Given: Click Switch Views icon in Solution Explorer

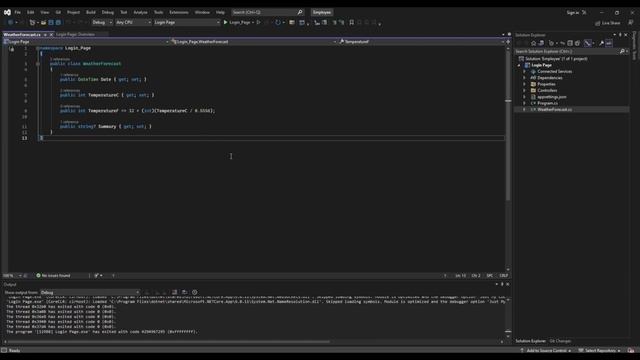Looking at the screenshot, I should (541, 43).
